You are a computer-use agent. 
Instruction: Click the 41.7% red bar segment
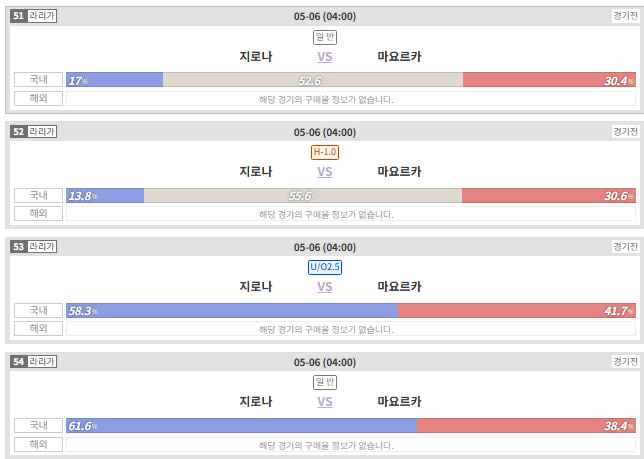tap(517, 310)
